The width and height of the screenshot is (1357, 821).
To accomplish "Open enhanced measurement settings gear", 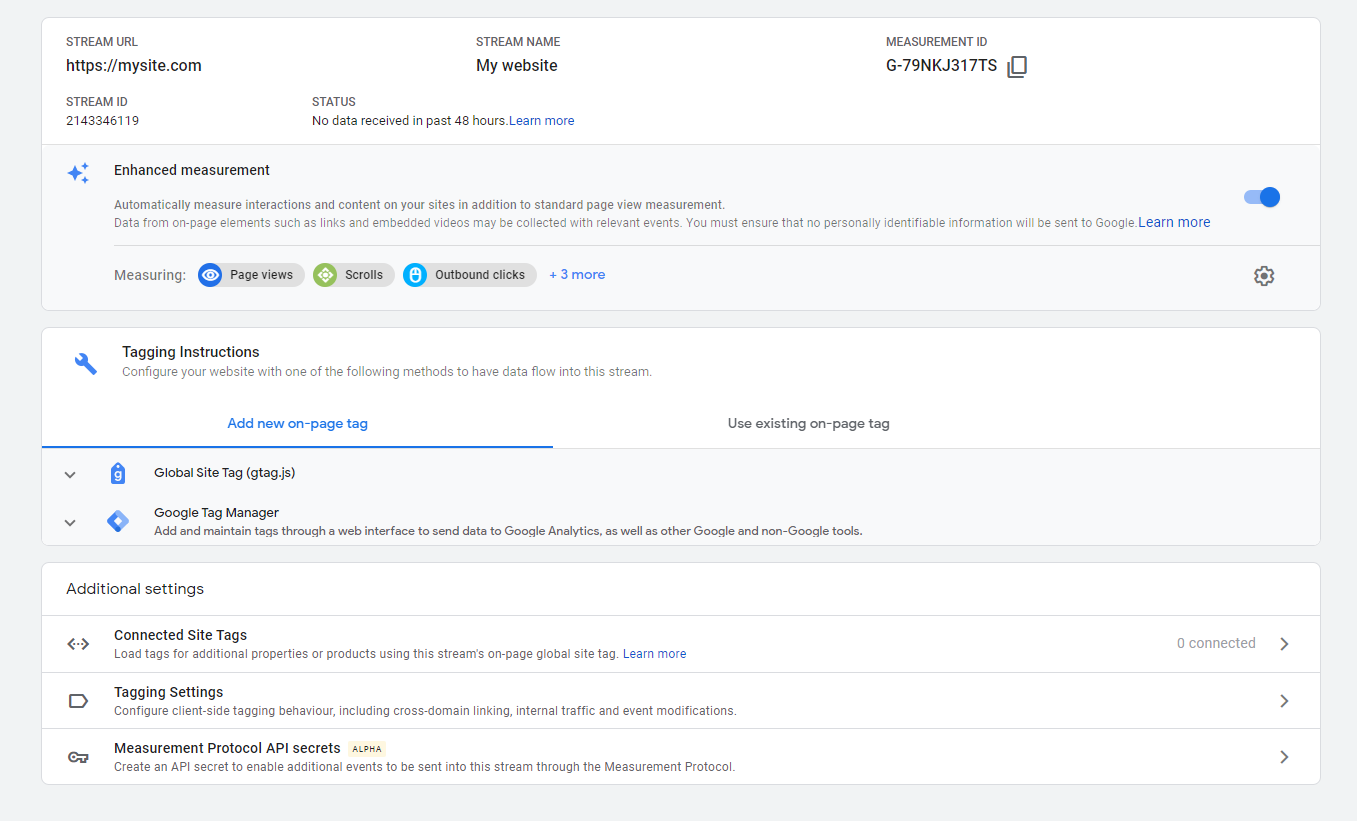I will coord(1264,276).
